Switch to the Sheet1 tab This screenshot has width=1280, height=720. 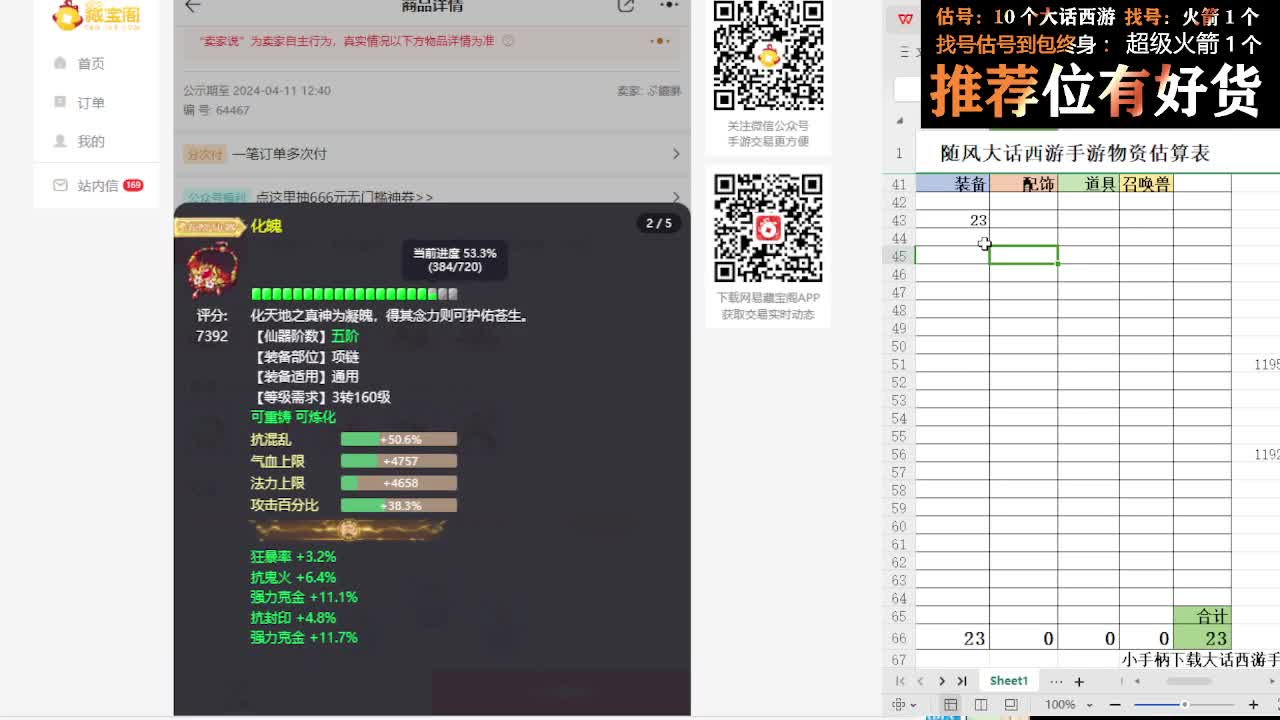(1008, 681)
